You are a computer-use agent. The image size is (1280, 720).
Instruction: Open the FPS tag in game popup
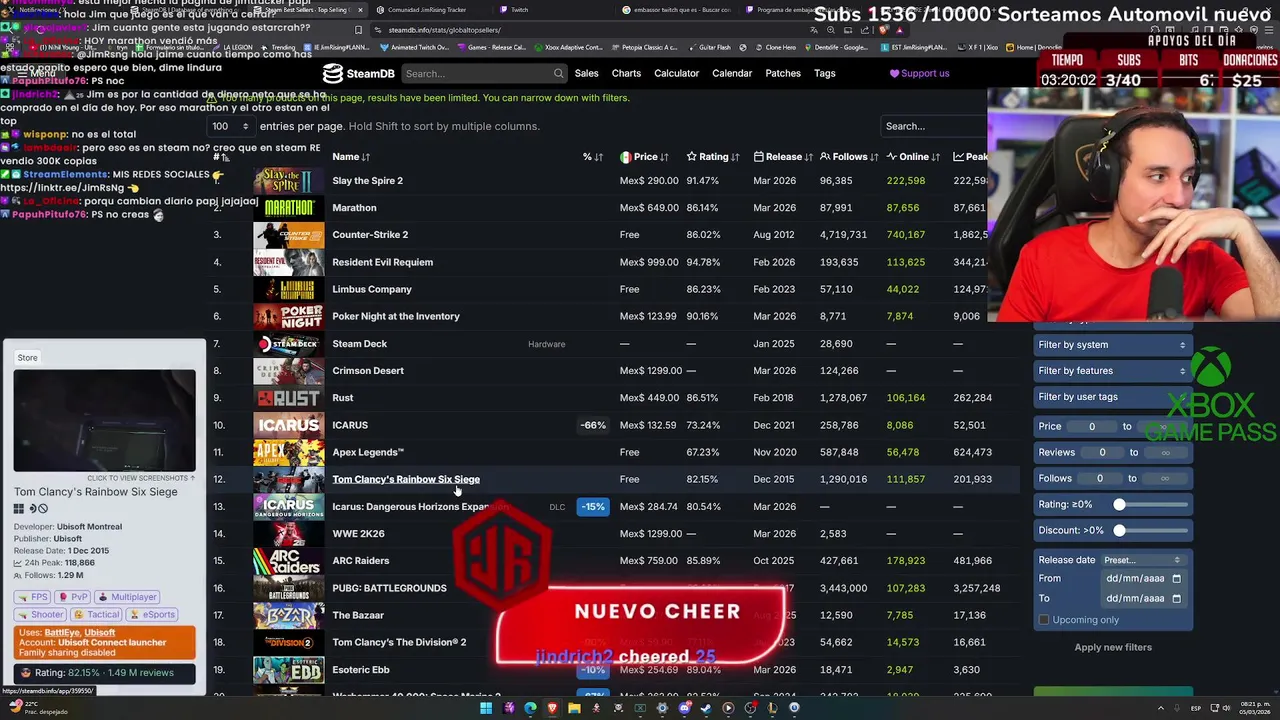point(34,597)
